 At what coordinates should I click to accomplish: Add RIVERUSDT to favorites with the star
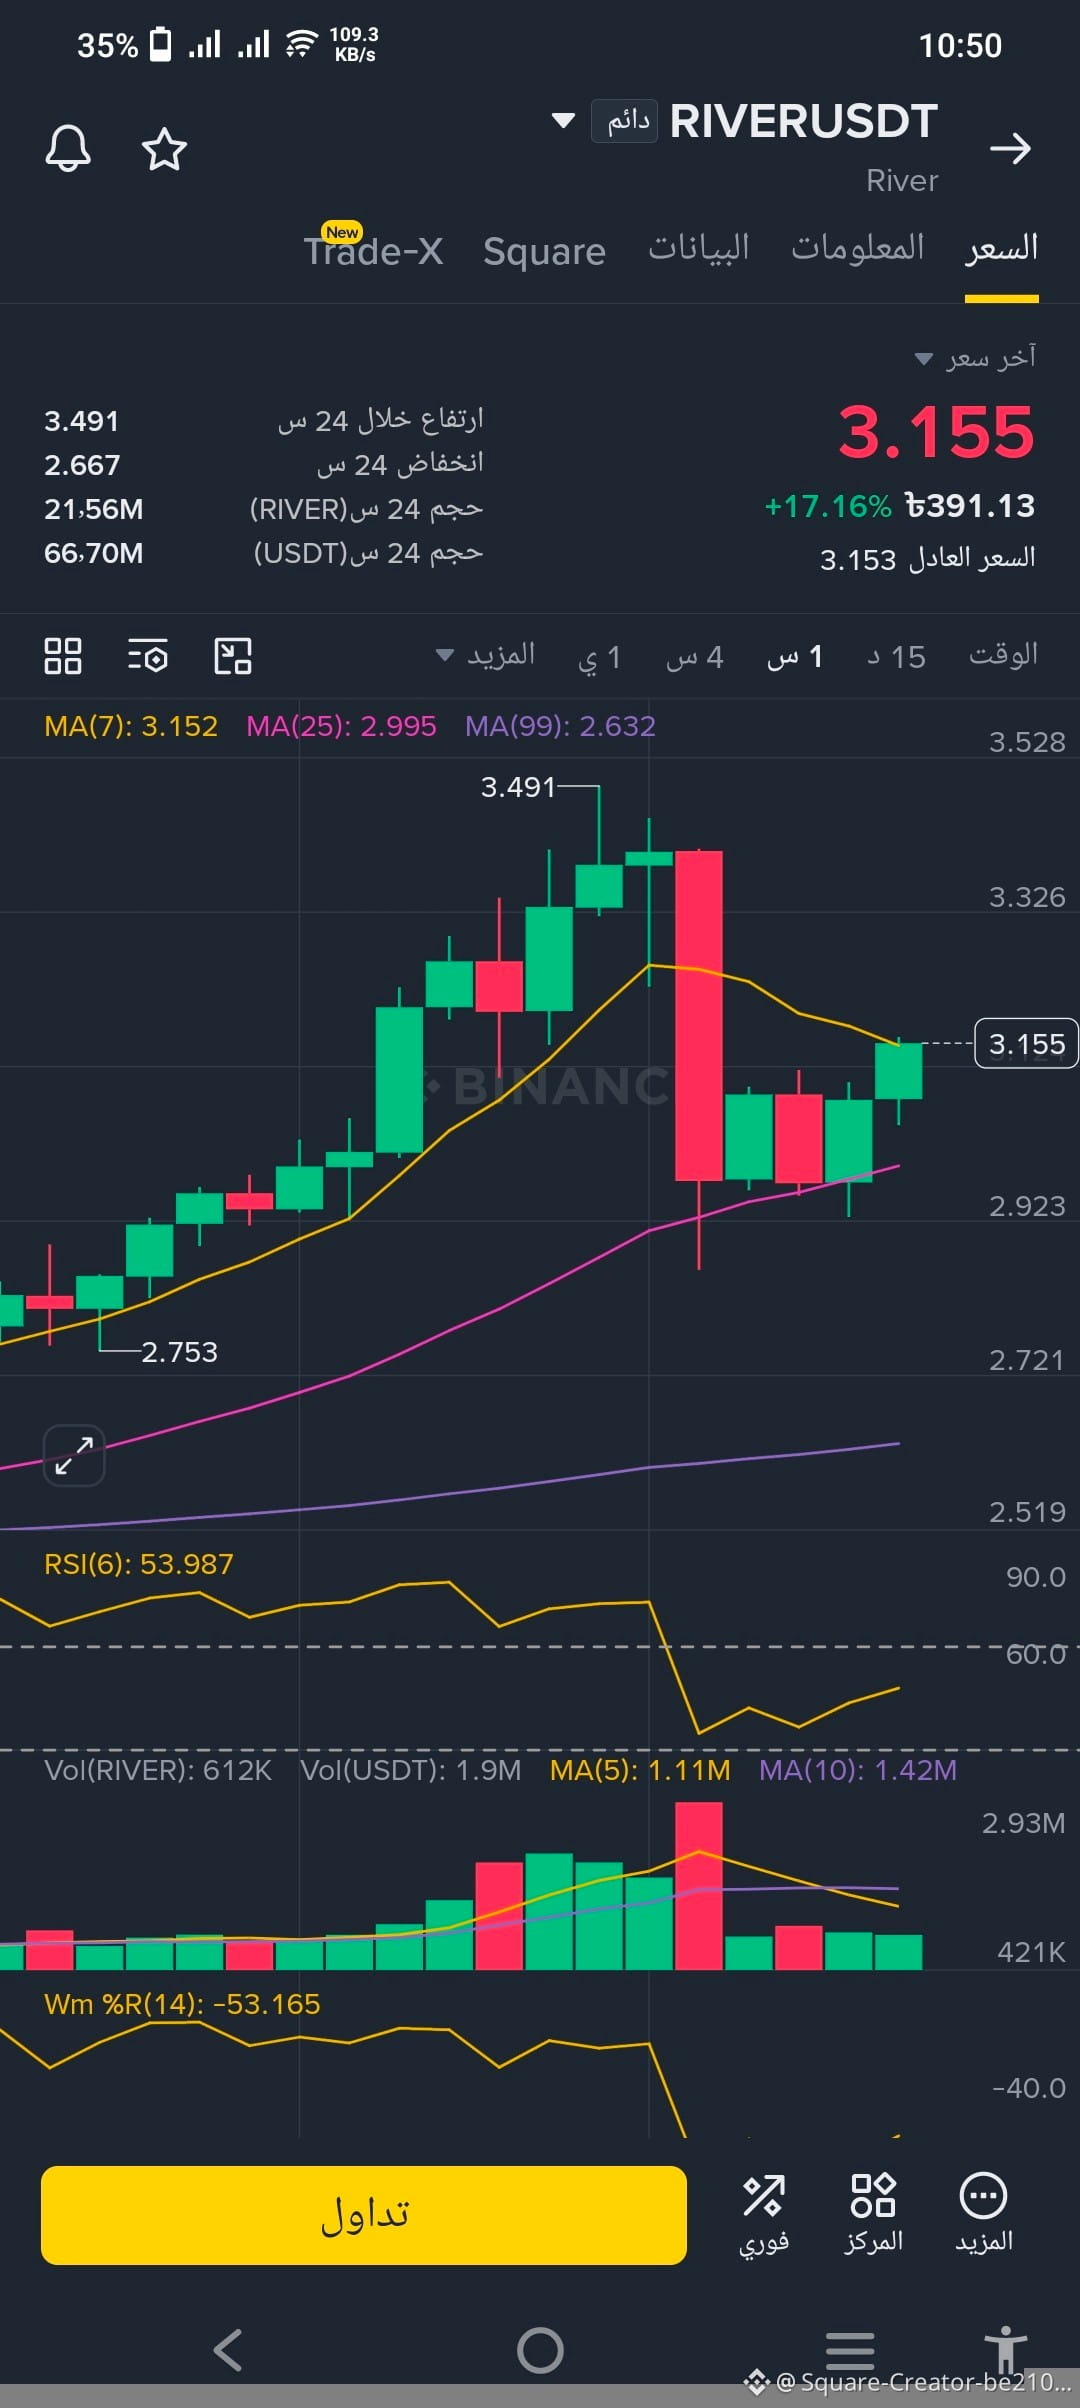[x=164, y=149]
